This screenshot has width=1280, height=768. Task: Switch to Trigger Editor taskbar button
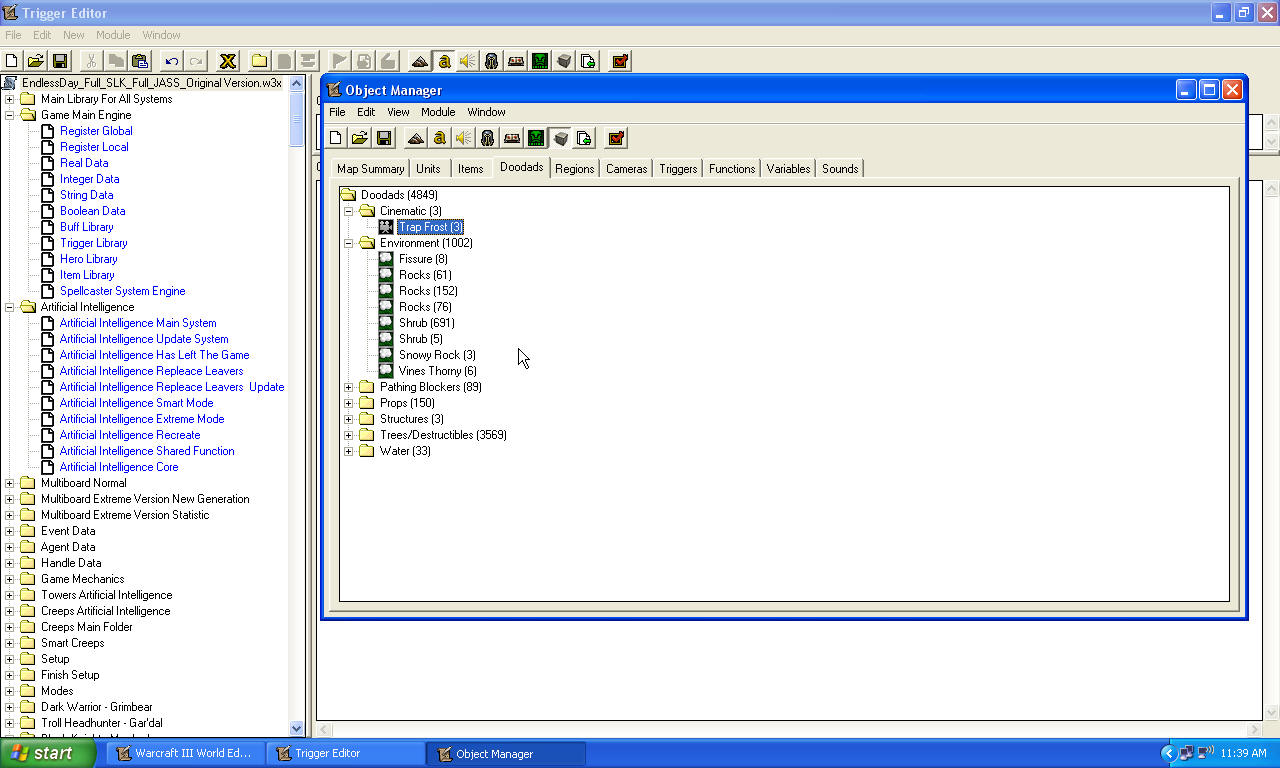[345, 753]
